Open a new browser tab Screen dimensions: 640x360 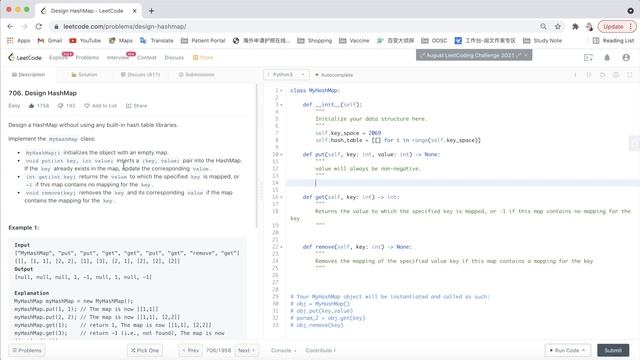pos(151,11)
